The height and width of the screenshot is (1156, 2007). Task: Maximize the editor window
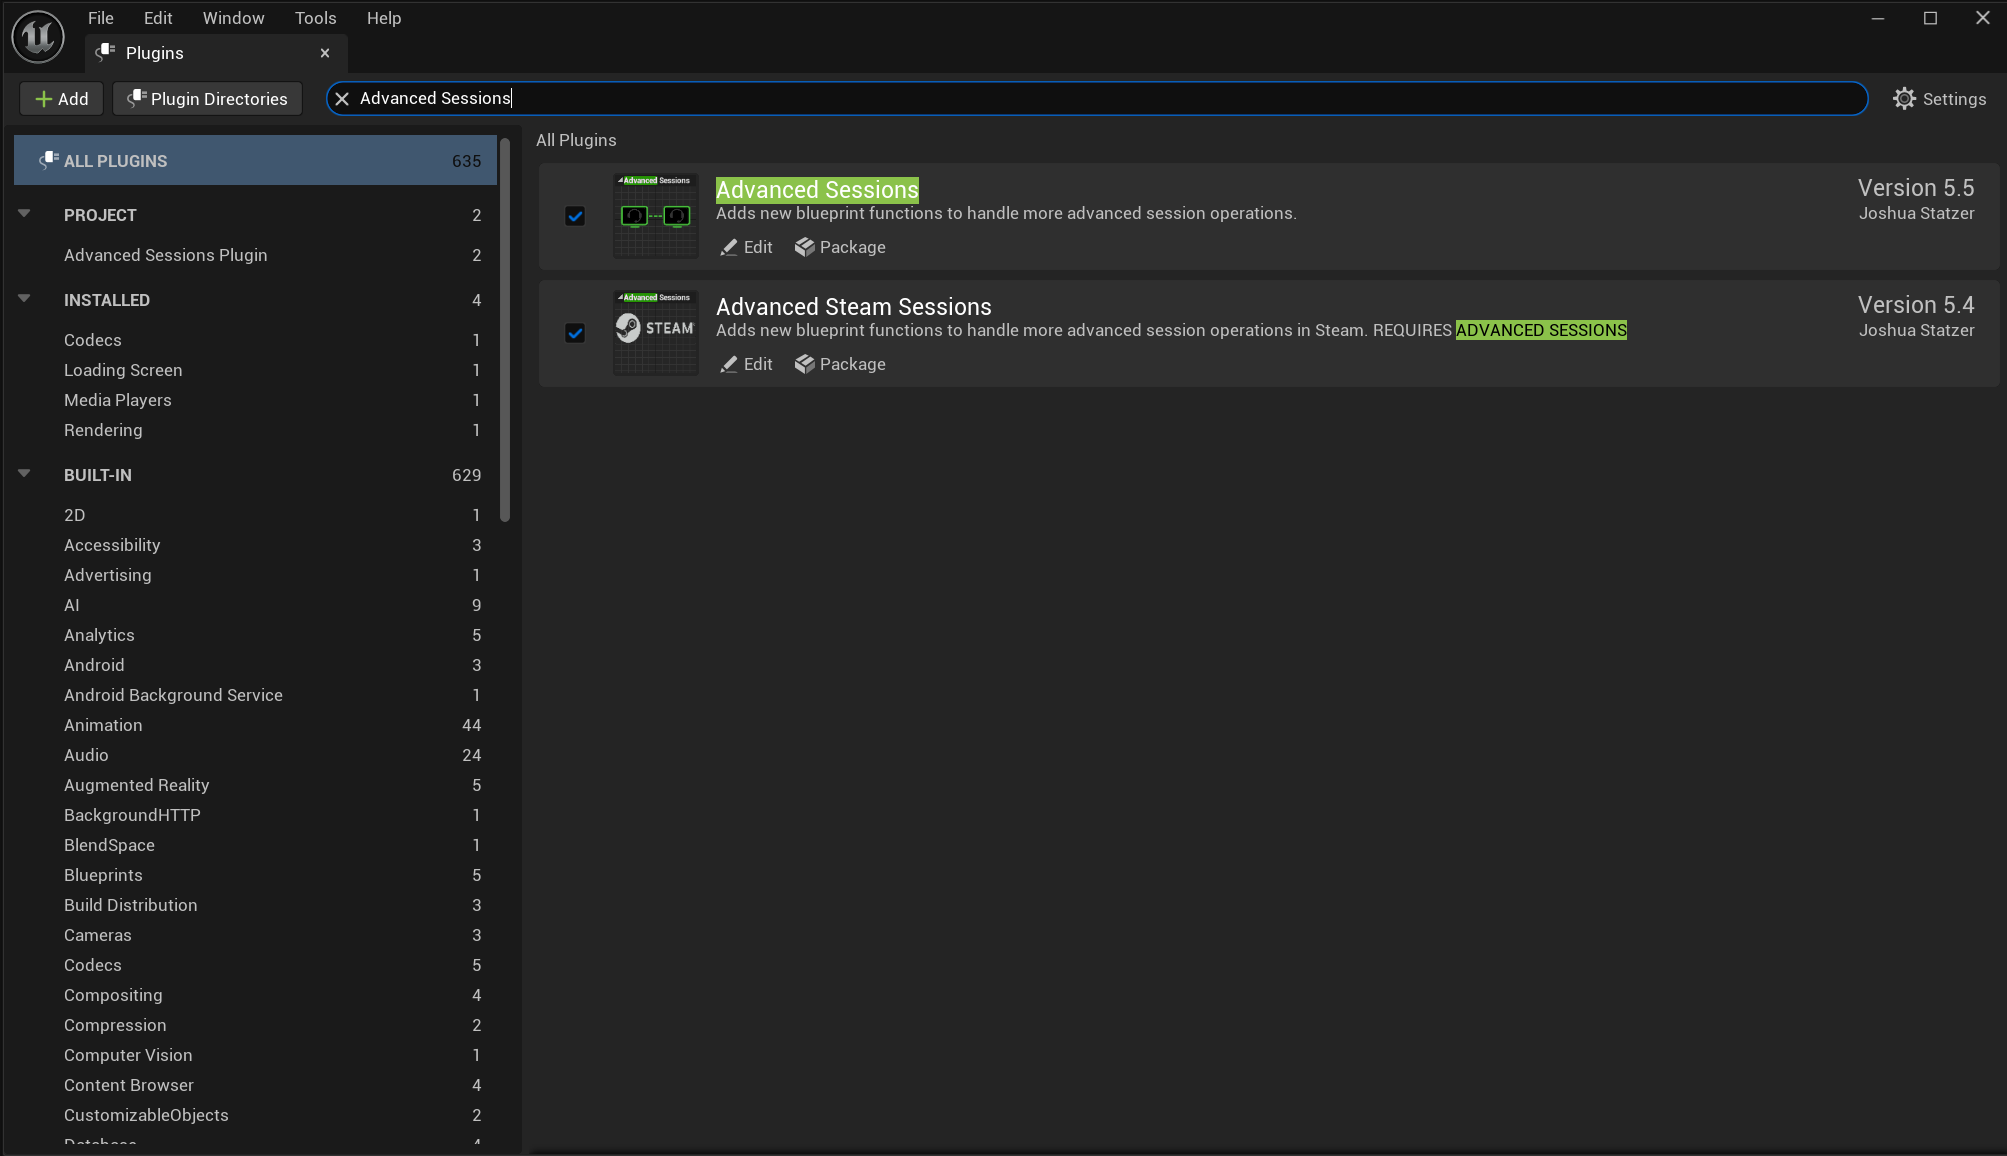1930,18
